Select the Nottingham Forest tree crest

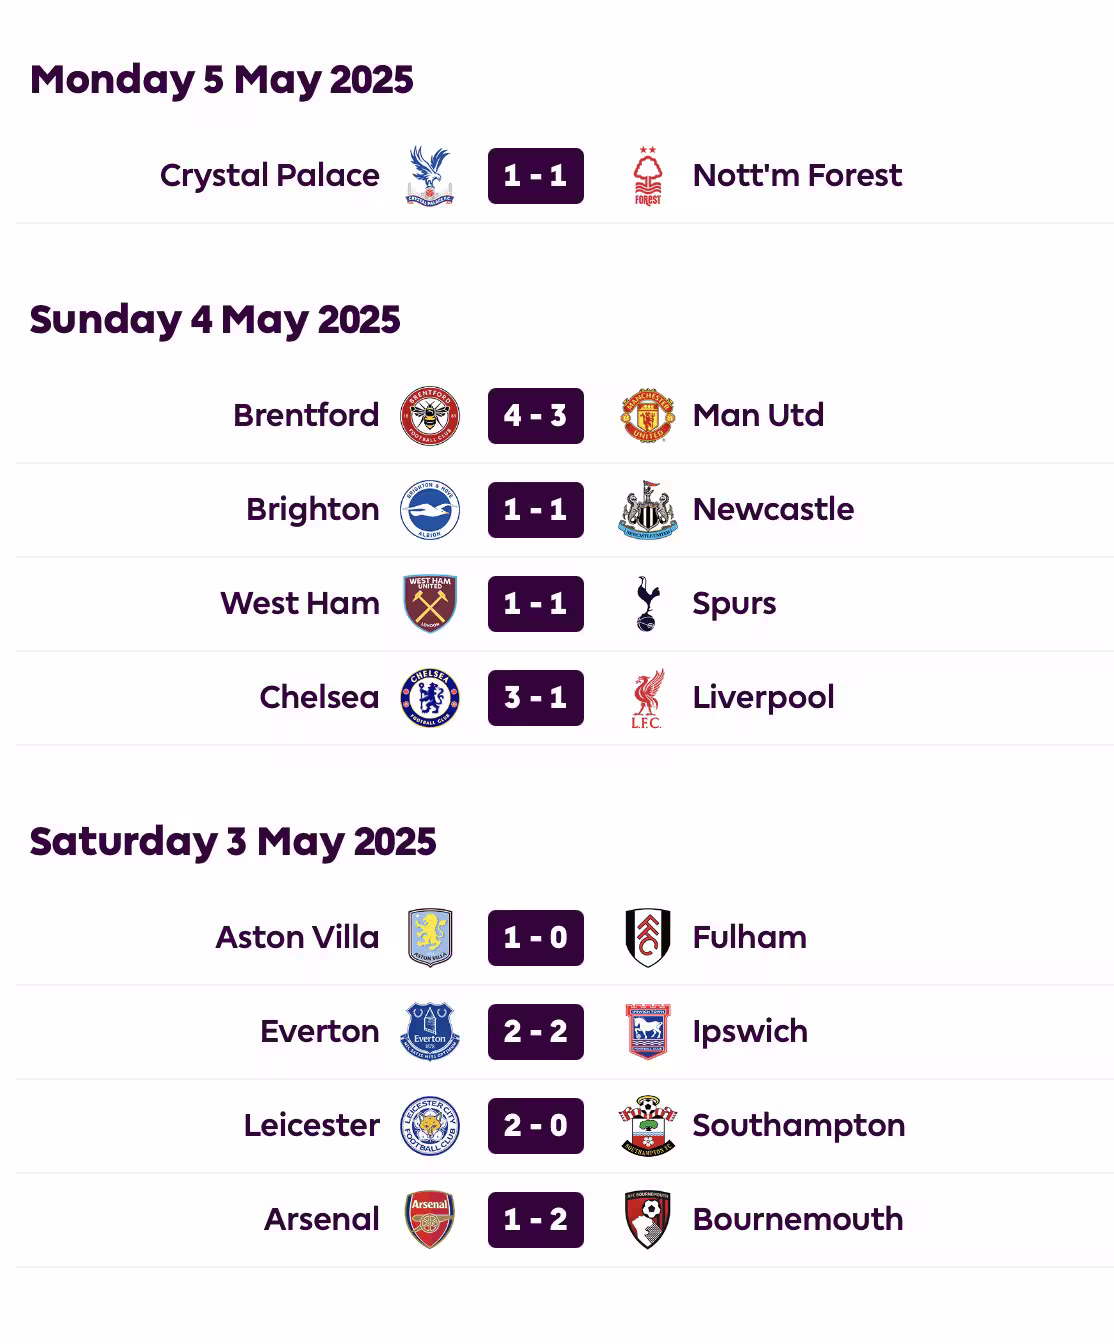648,176
